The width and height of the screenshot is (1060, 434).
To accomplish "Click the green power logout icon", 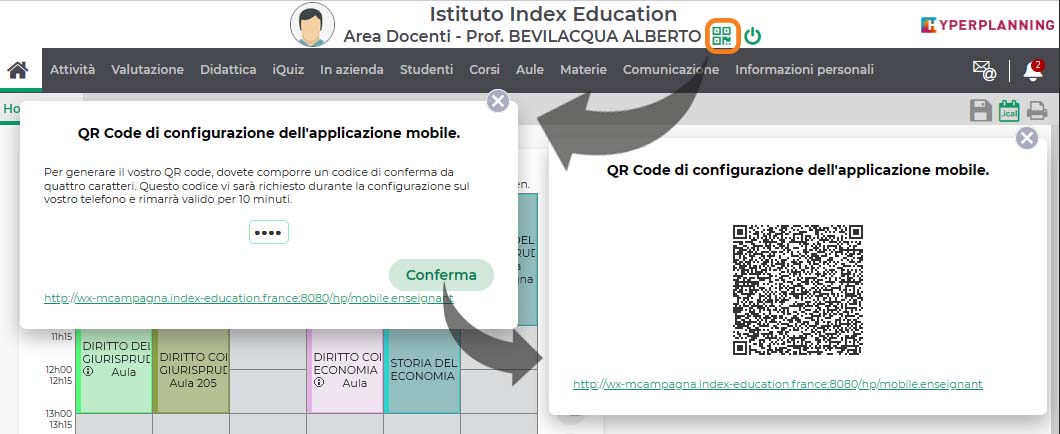I will click(752, 37).
